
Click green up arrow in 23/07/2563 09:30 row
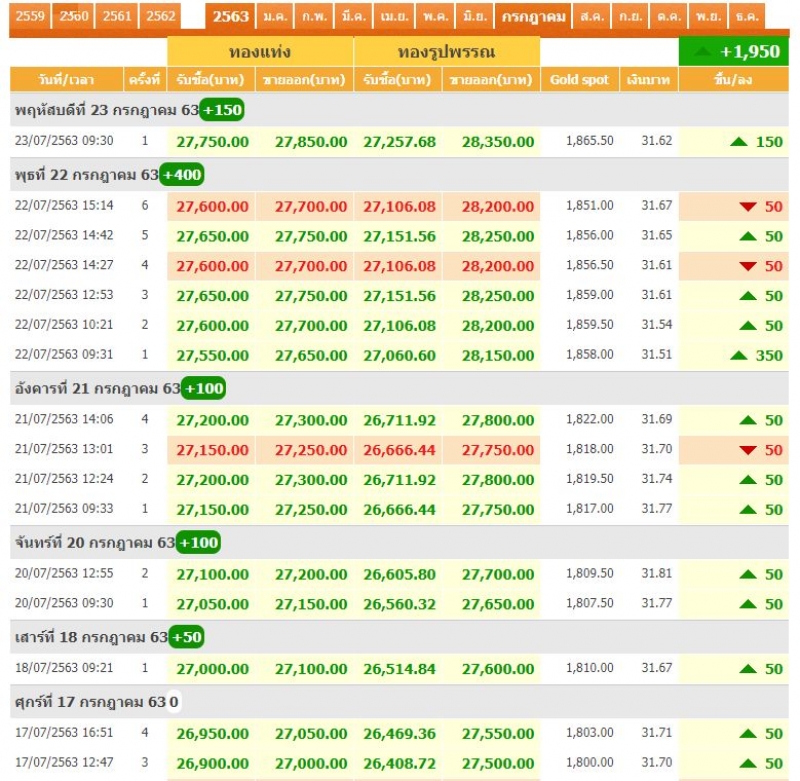point(739,142)
